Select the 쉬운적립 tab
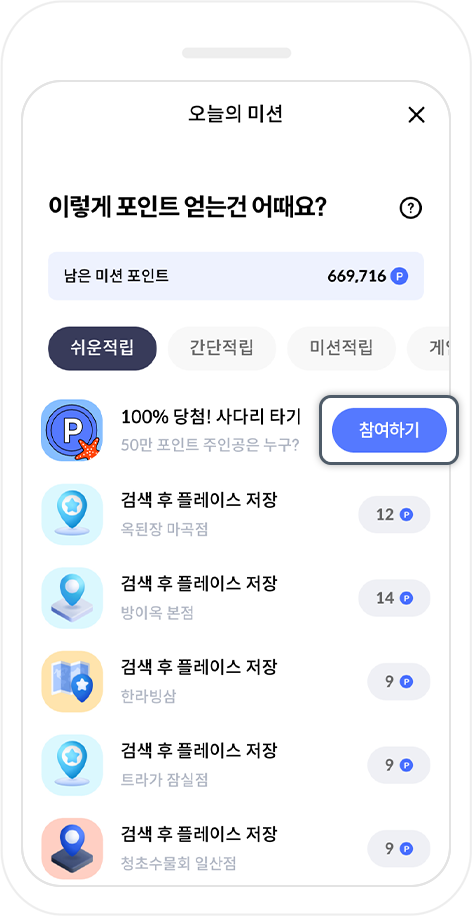Image resolution: width=472 pixels, height=916 pixels. tap(102, 348)
